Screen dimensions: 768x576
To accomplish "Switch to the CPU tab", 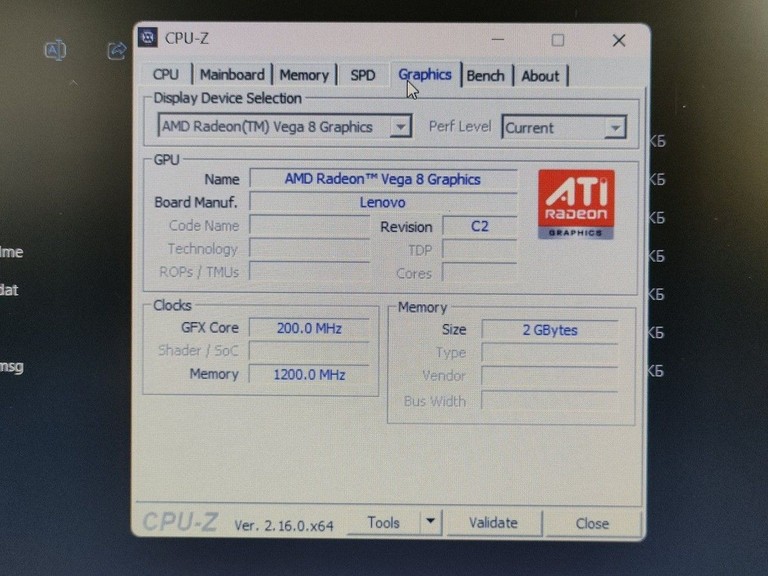I will [x=166, y=75].
